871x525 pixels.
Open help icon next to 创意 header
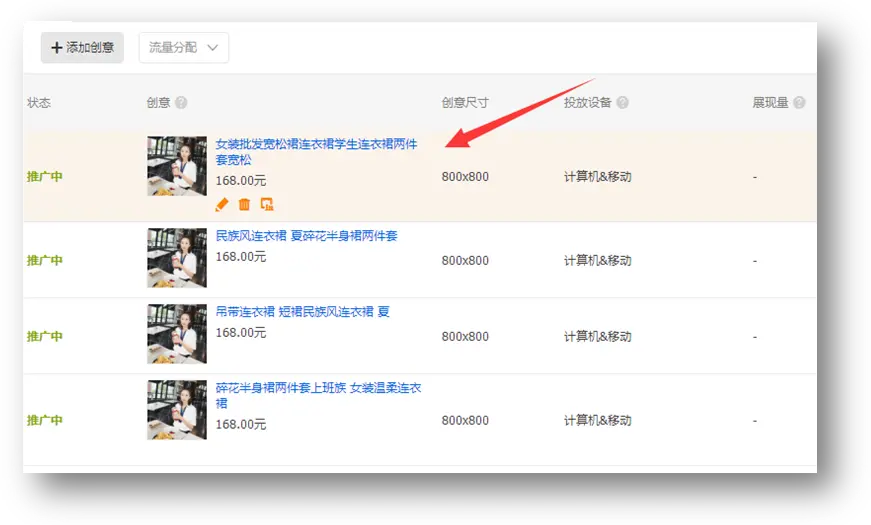(181, 103)
